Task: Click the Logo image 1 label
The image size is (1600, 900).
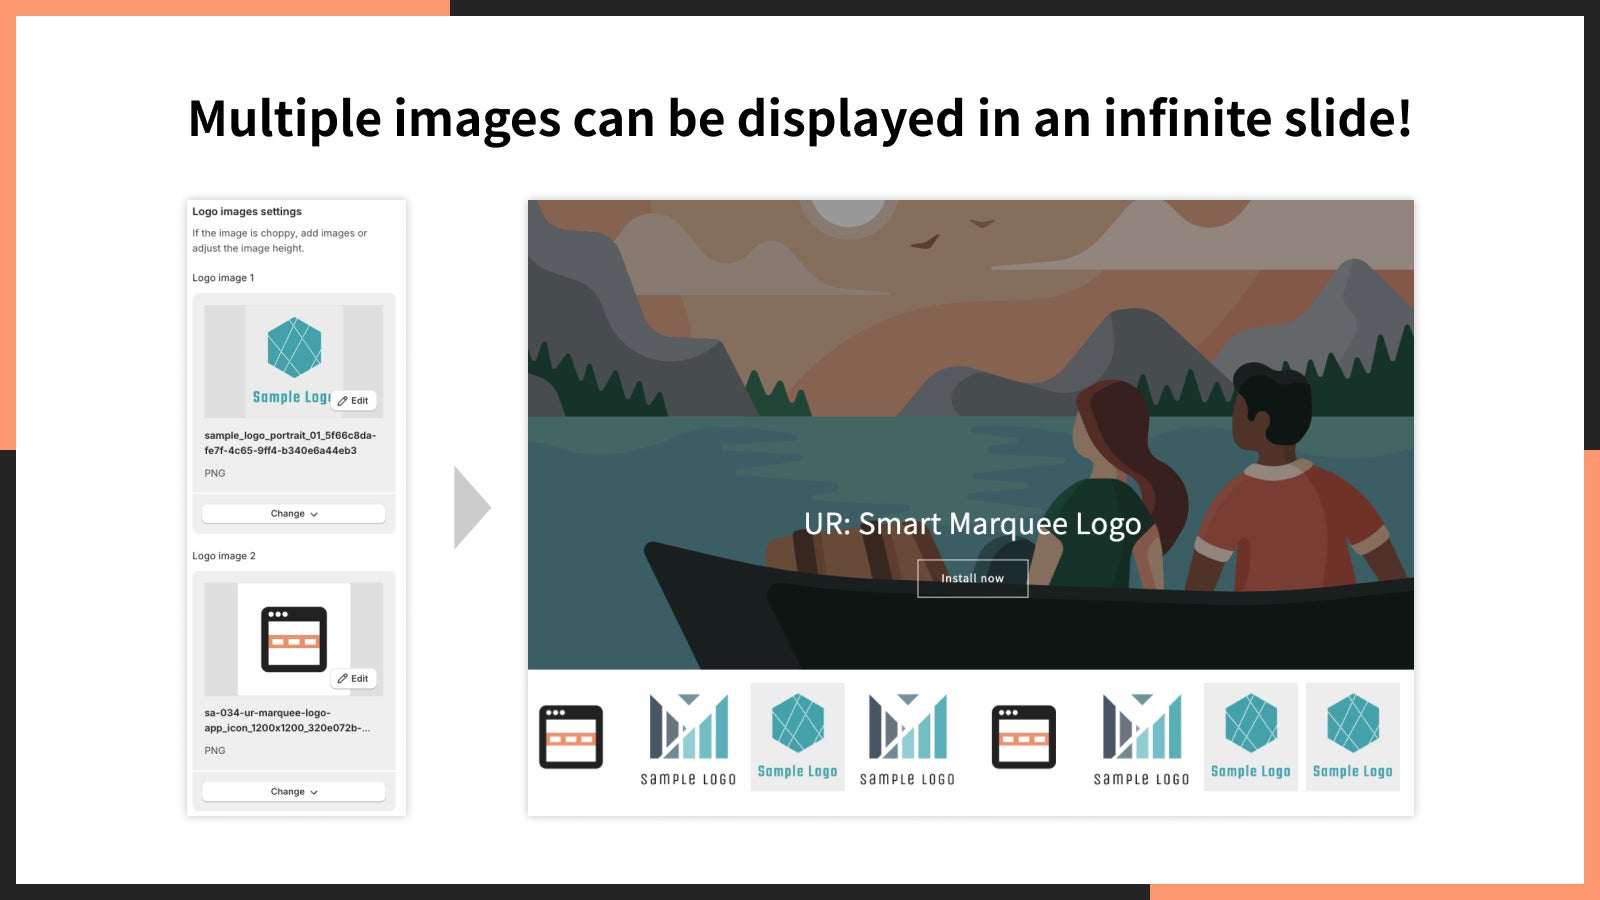Action: click(223, 278)
